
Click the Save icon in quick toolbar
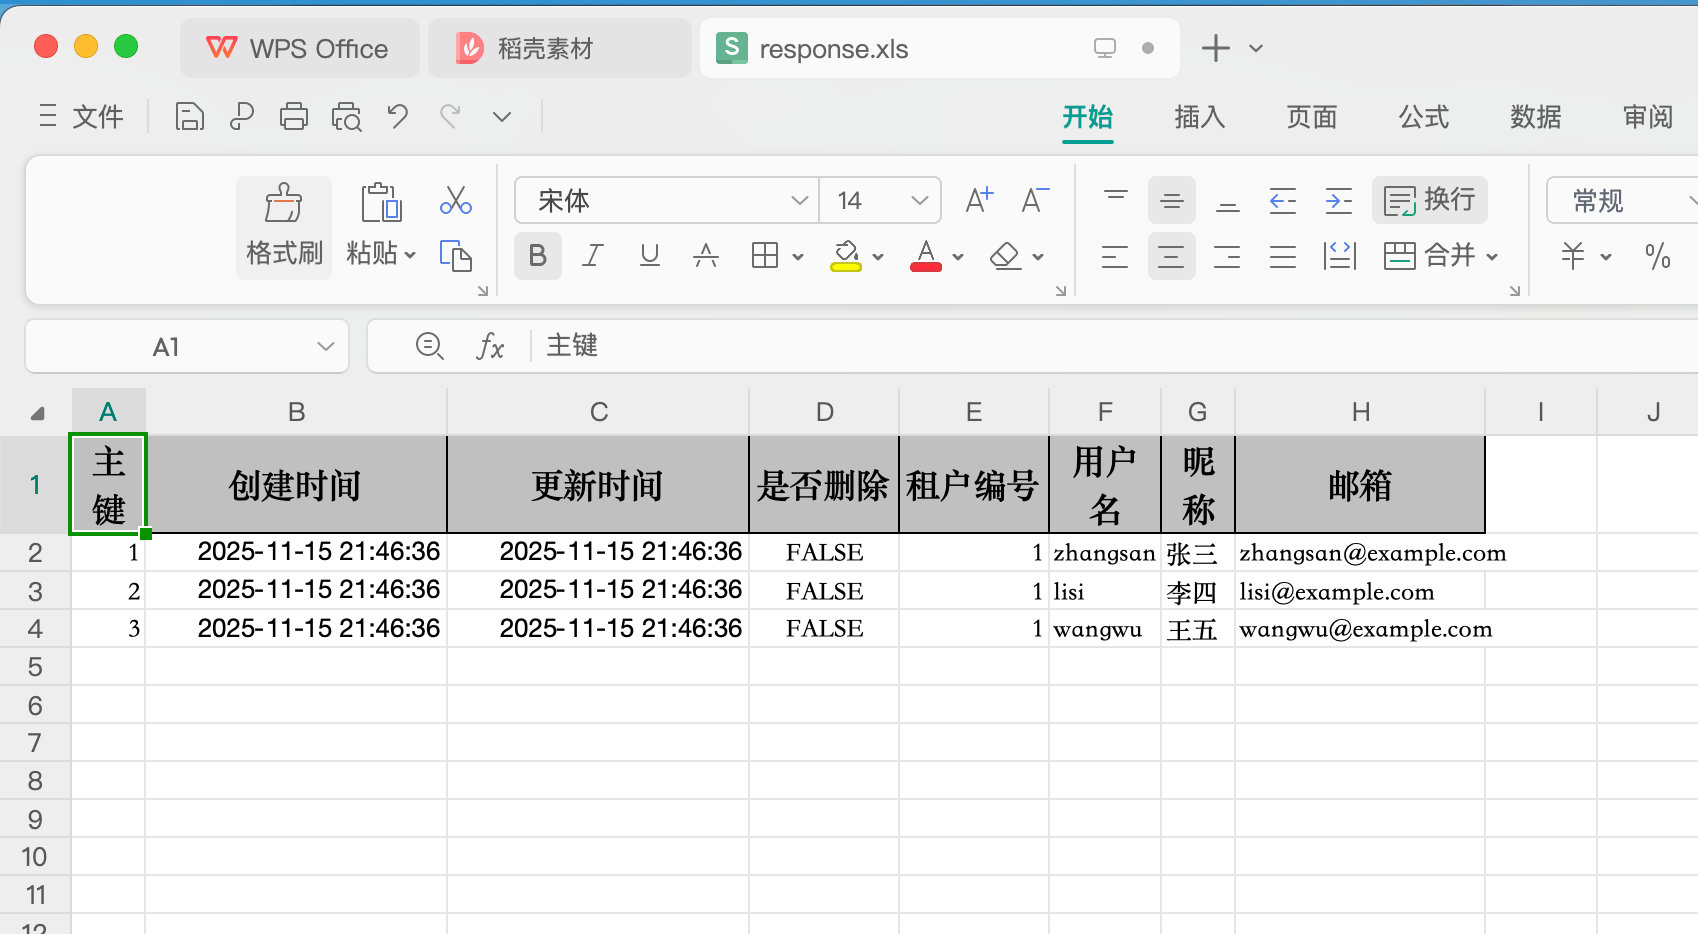189,117
